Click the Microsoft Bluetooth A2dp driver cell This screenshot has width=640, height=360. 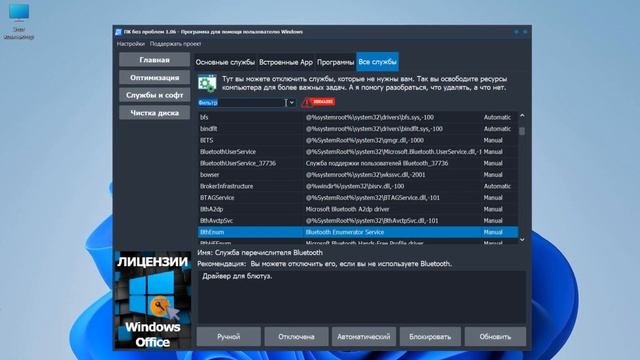[347, 209]
